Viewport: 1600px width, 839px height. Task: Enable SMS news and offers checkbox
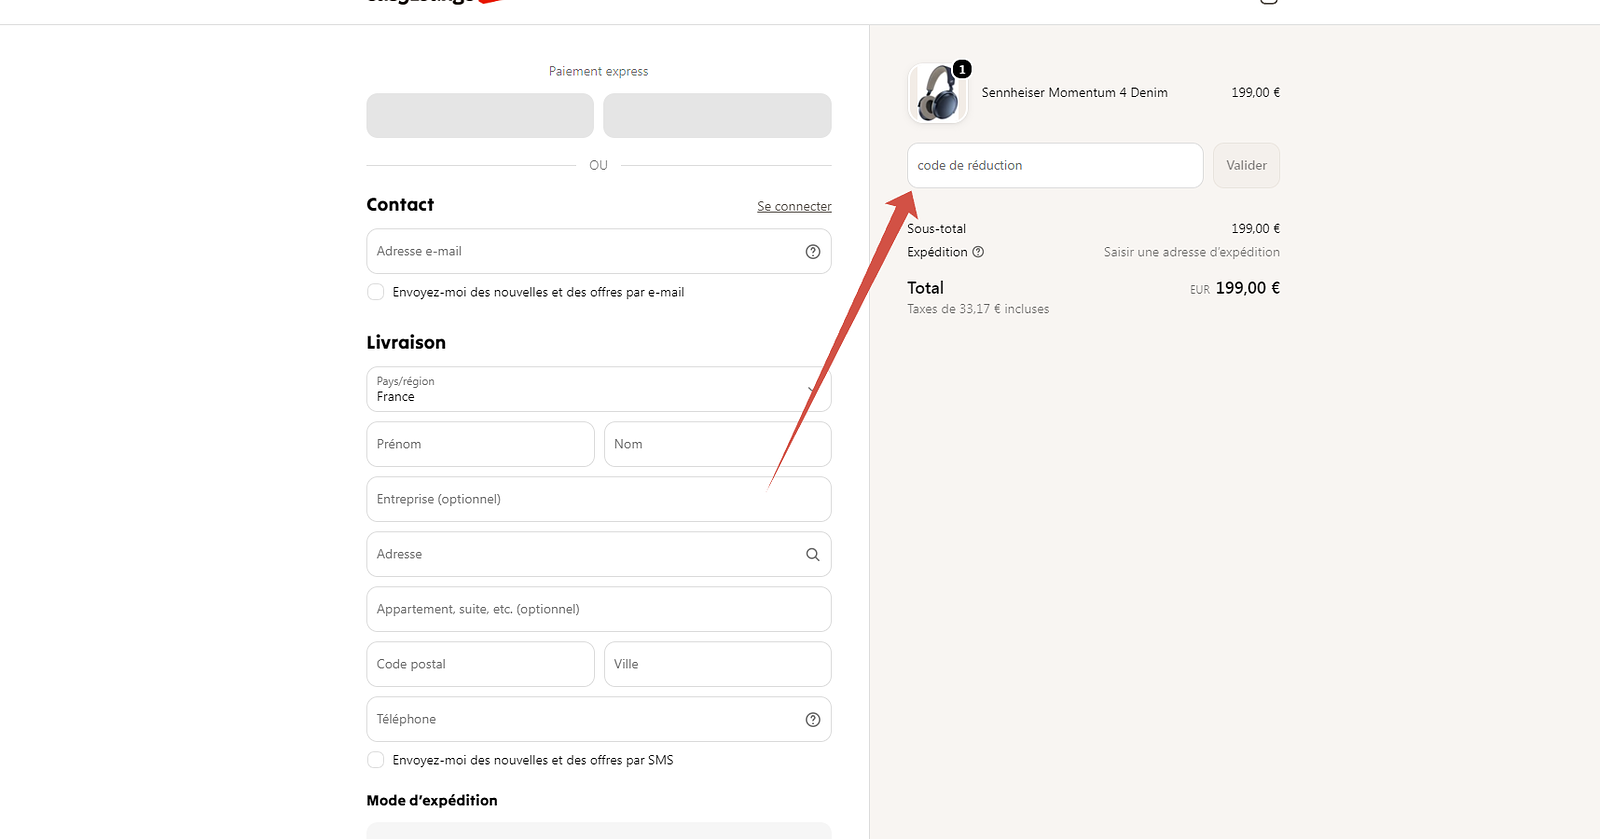(x=376, y=760)
